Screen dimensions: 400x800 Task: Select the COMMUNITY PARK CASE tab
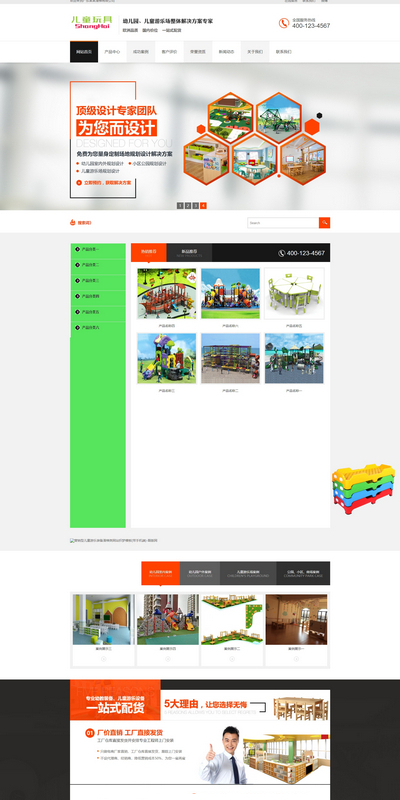[303, 573]
